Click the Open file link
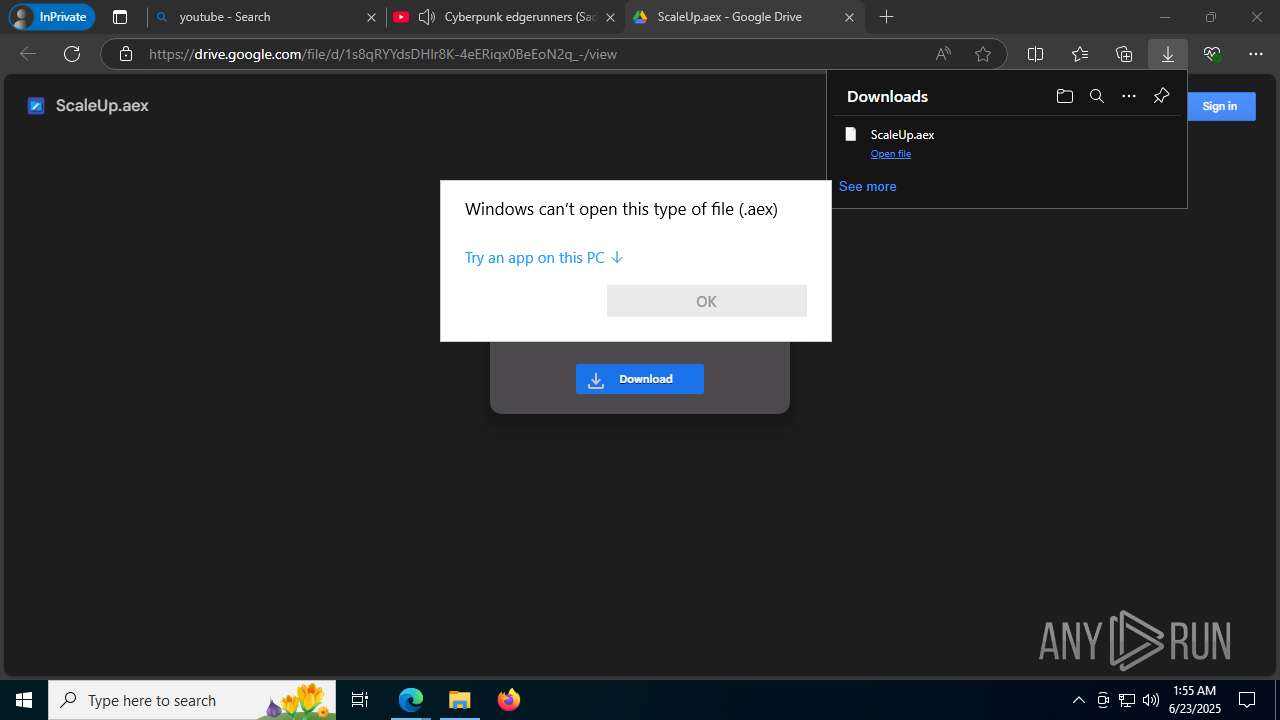The width and height of the screenshot is (1280, 720). point(890,154)
